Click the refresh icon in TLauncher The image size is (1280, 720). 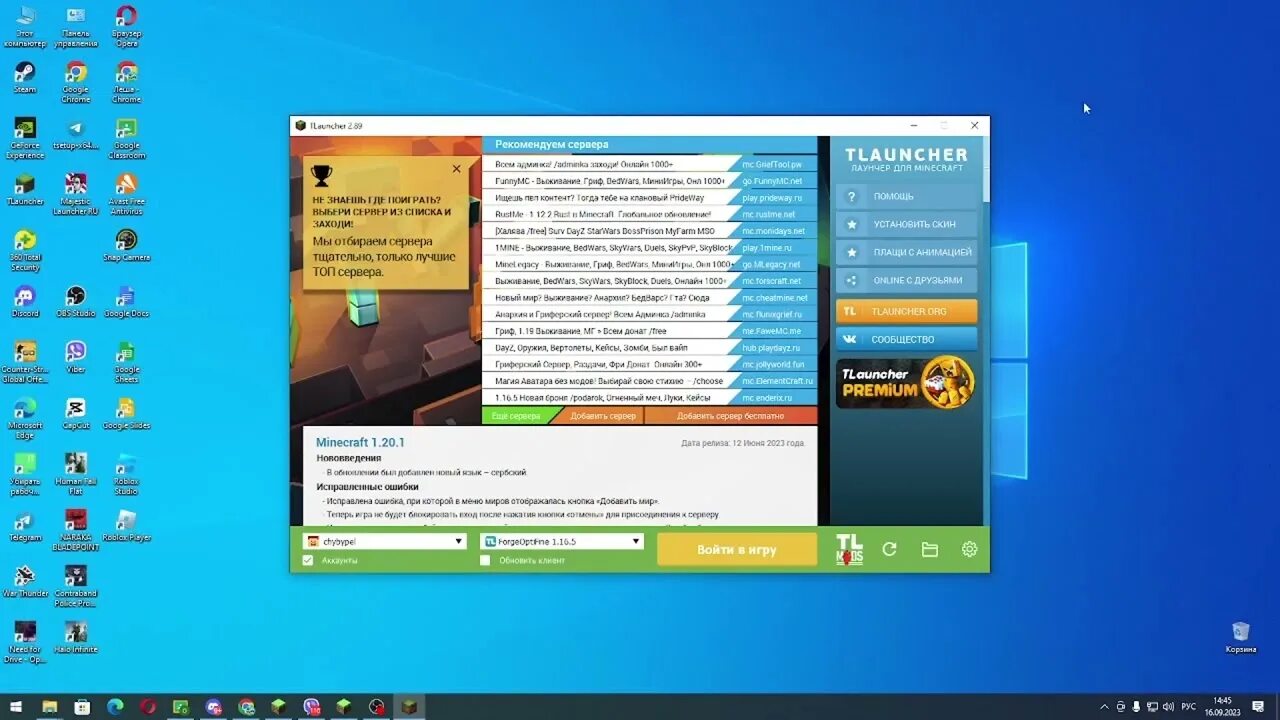tap(889, 549)
